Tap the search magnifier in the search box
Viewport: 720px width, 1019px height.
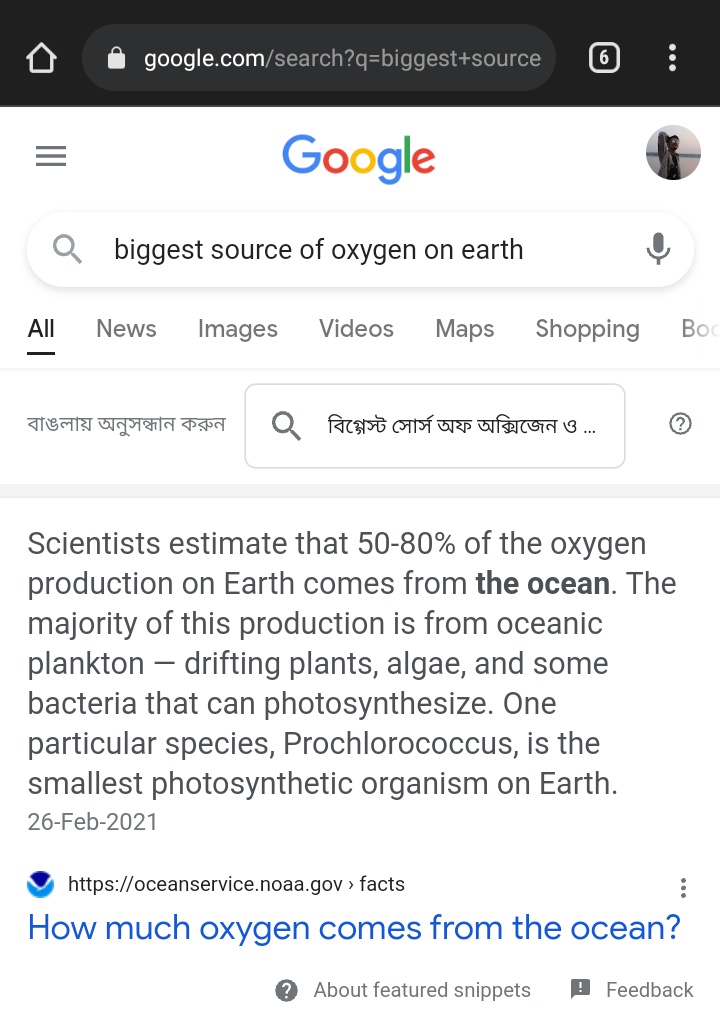67,249
